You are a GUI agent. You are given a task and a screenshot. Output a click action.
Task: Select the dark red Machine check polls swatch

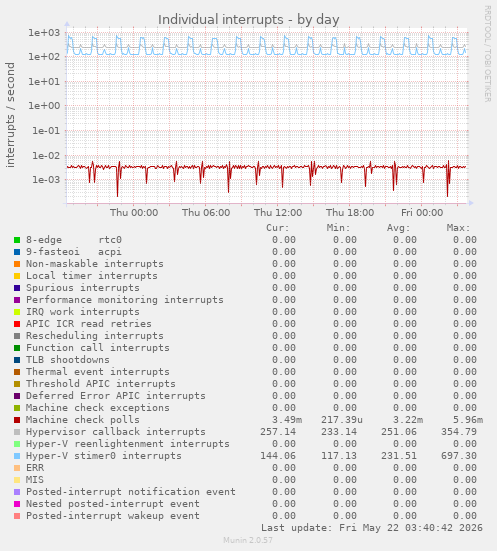tap(17, 420)
